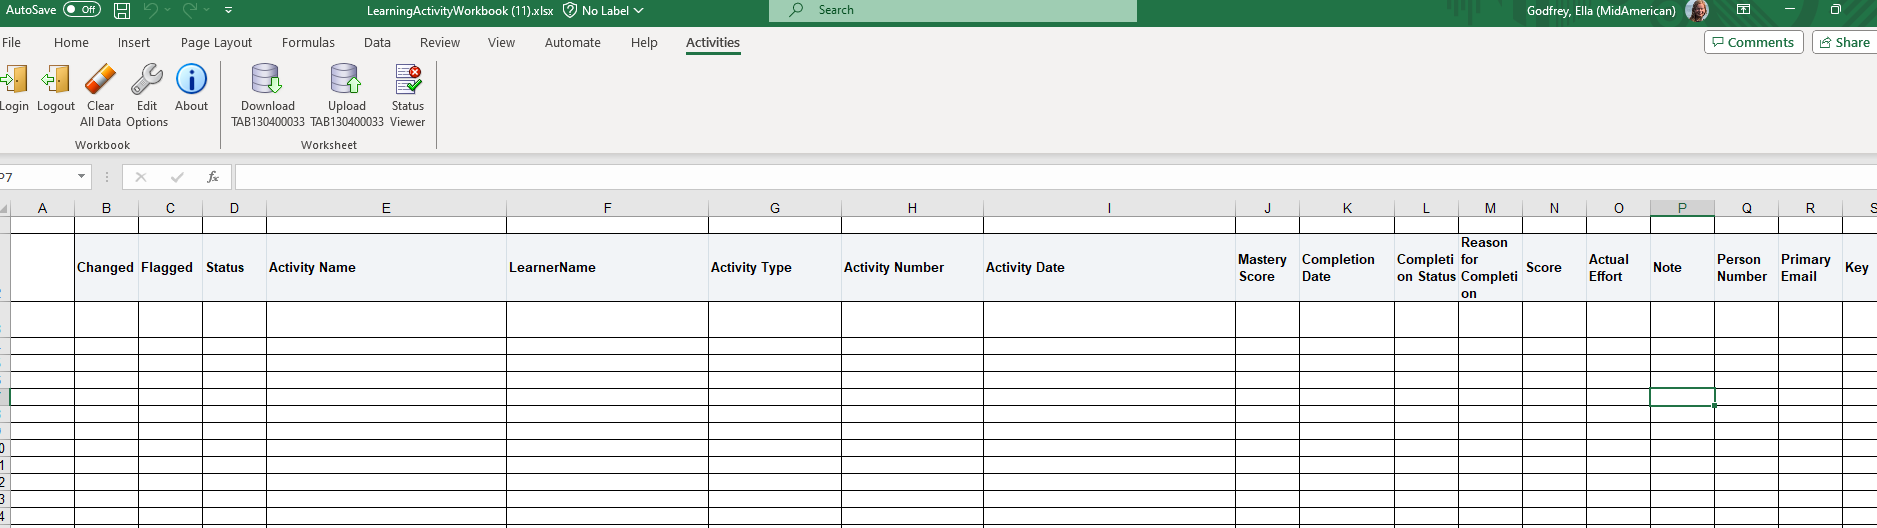Click the Comments button

point(1753,42)
